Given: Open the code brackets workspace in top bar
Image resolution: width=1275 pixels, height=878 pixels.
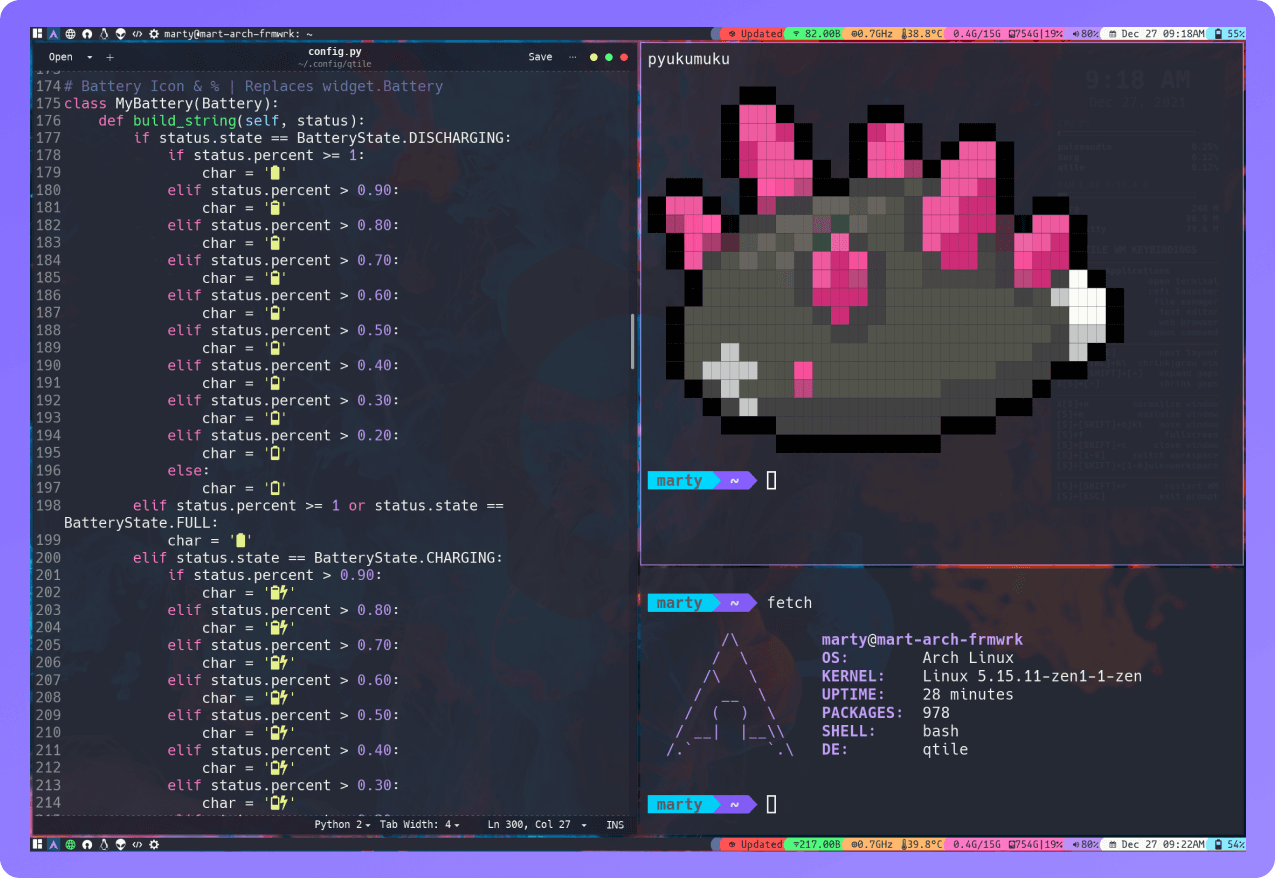Looking at the screenshot, I should tap(137, 33).
